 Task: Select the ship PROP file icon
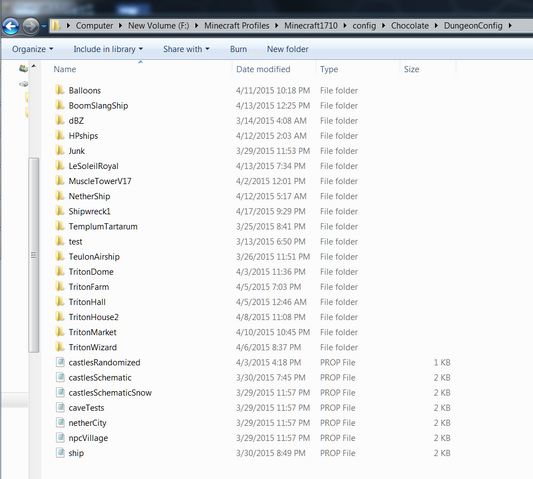[60, 452]
